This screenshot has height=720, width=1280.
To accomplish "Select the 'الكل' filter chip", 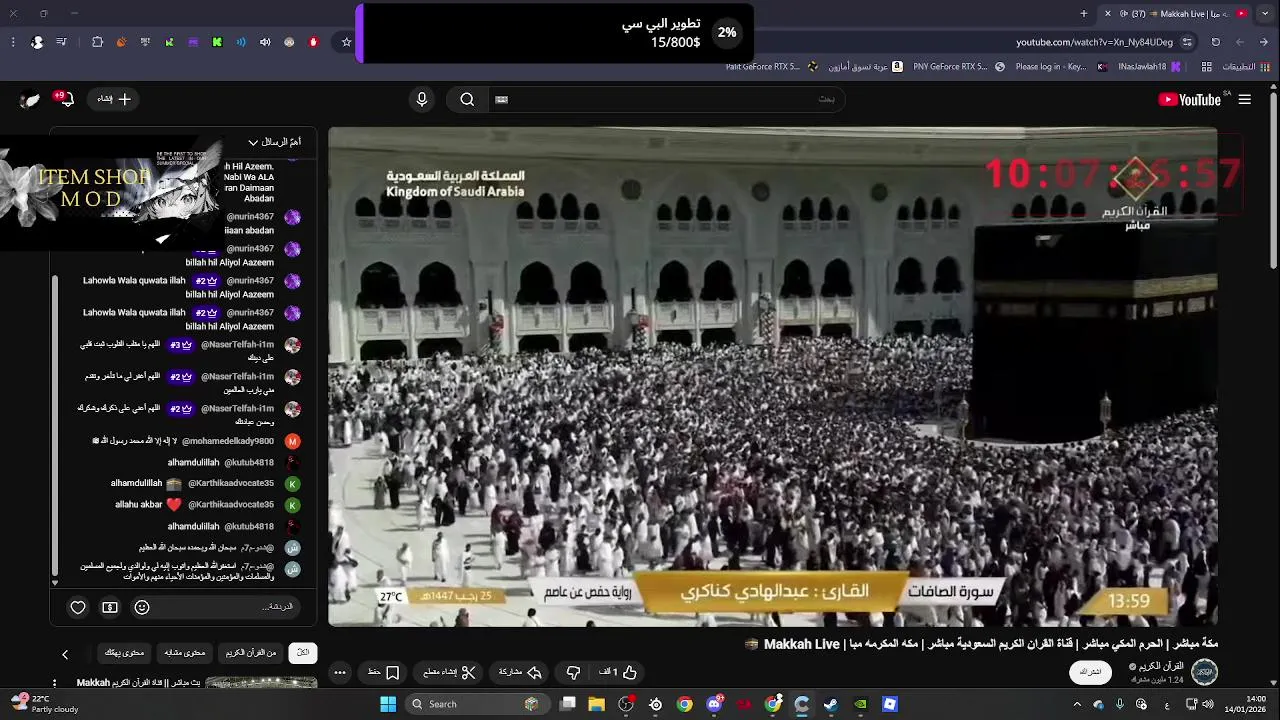I will point(303,653).
